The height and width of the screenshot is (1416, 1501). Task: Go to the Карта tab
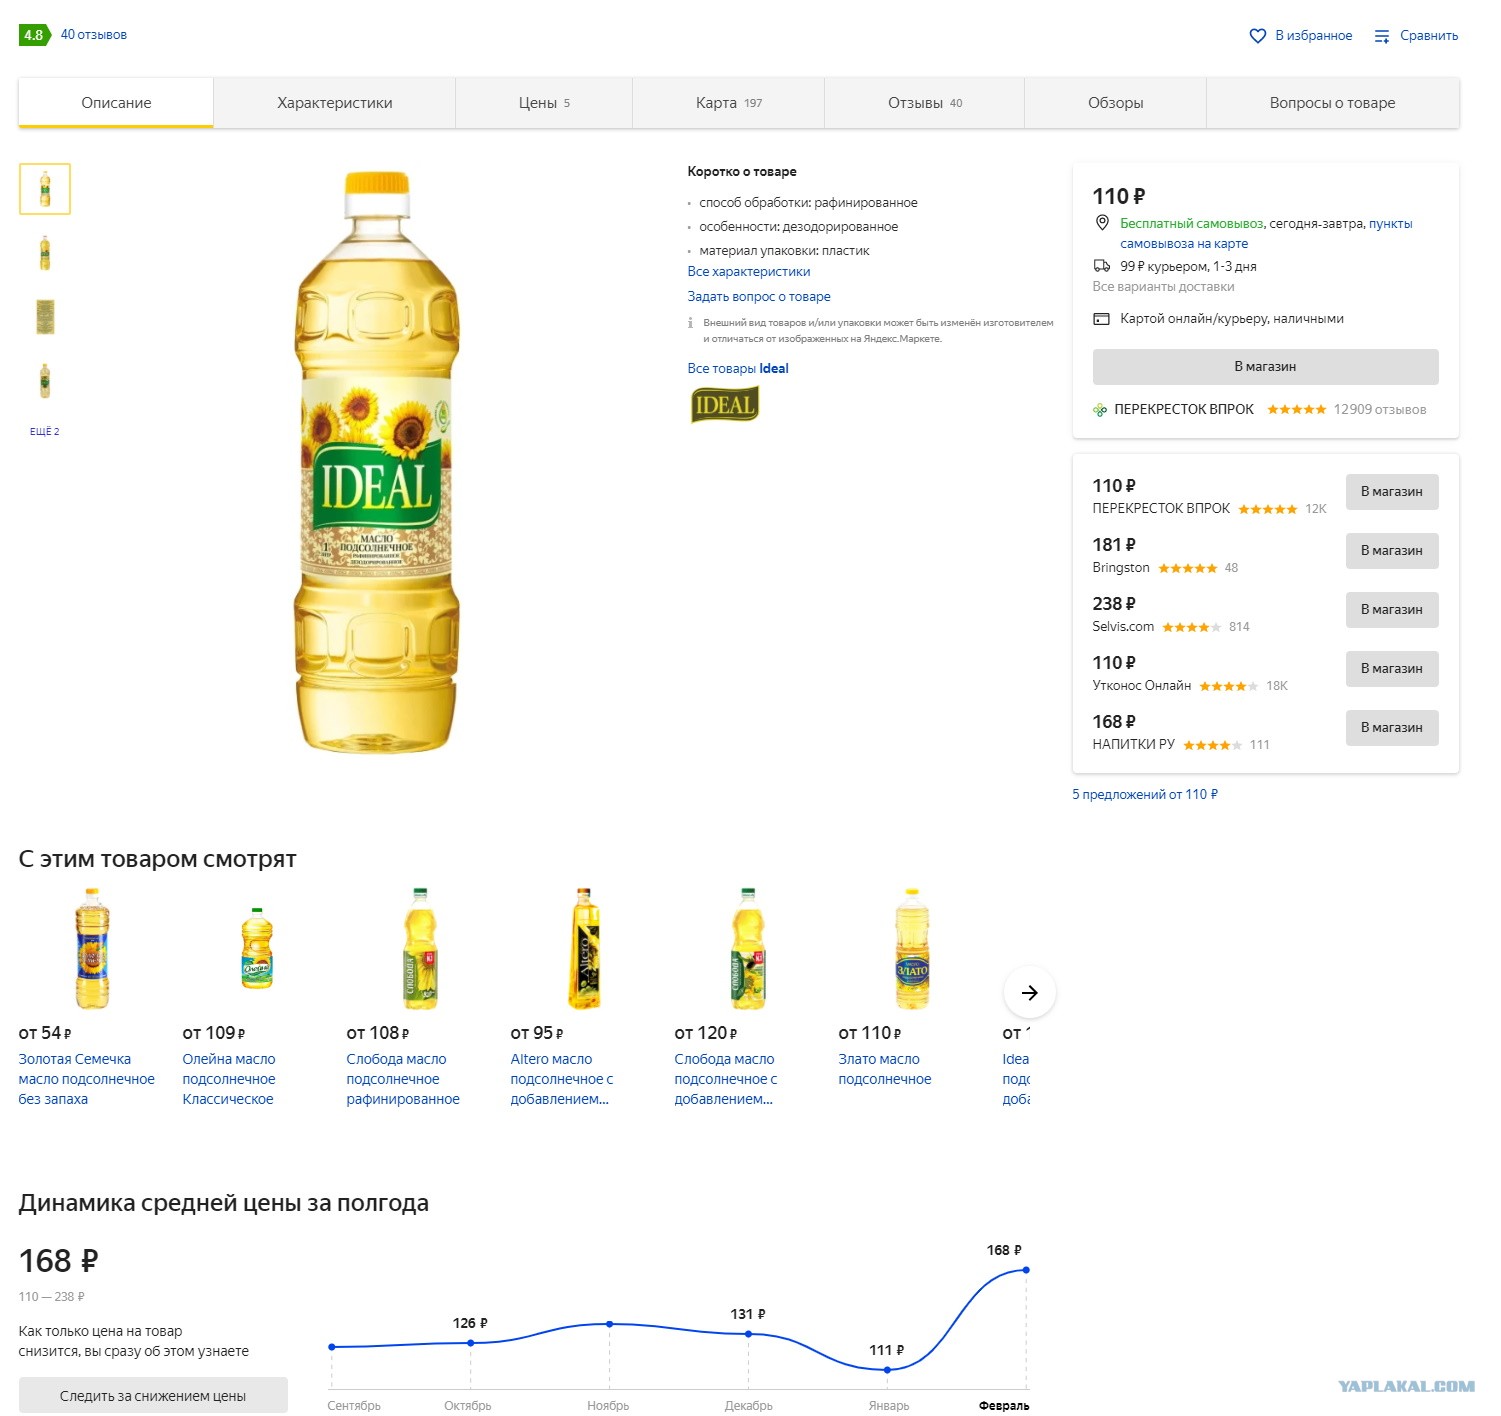tap(729, 103)
